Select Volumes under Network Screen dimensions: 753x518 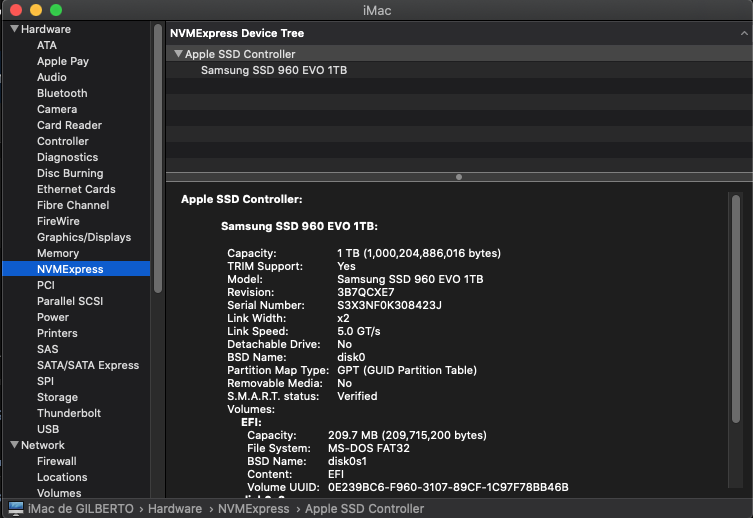click(x=59, y=493)
